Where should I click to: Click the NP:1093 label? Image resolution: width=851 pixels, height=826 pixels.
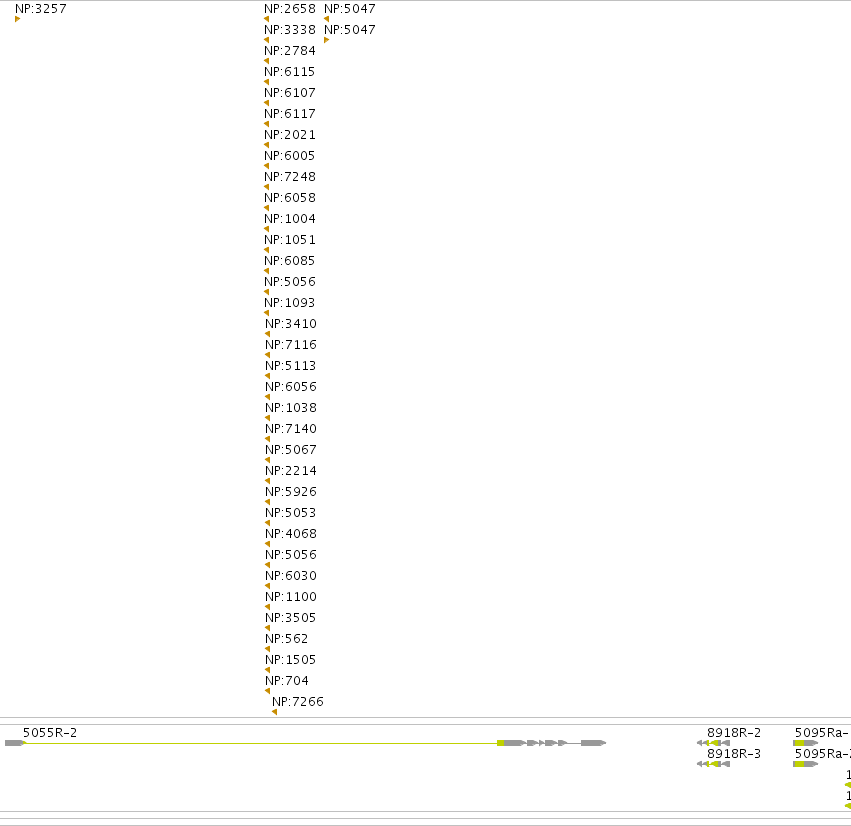point(290,303)
